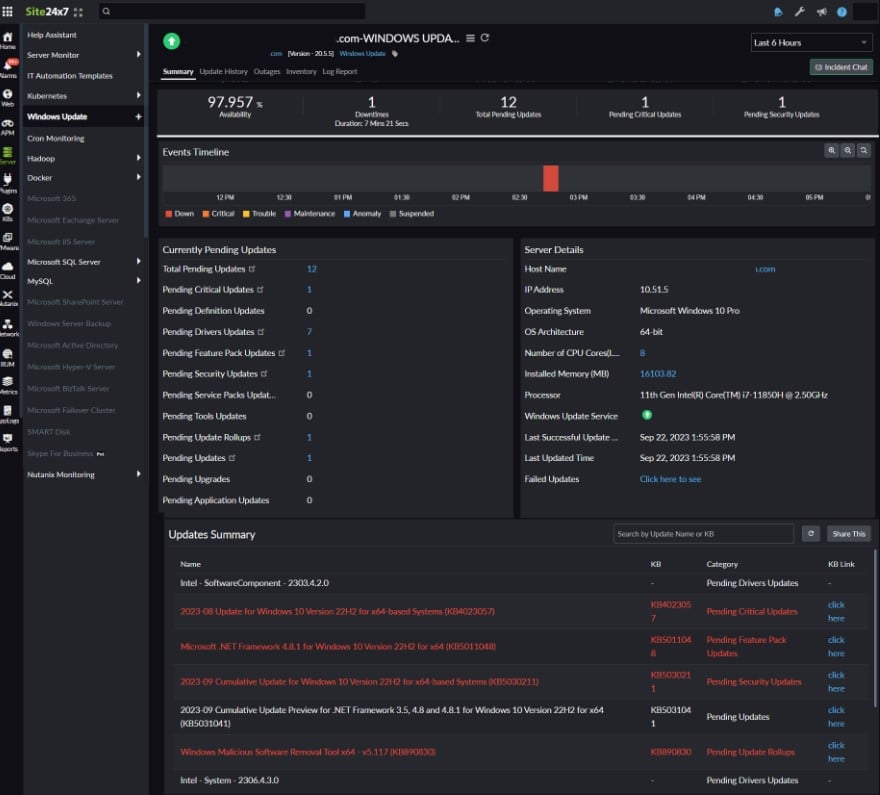Switch to the Inventory tab

point(301,72)
